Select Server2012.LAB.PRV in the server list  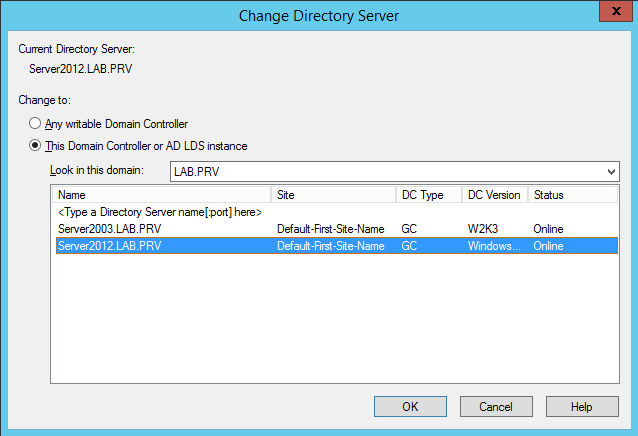click(108, 246)
